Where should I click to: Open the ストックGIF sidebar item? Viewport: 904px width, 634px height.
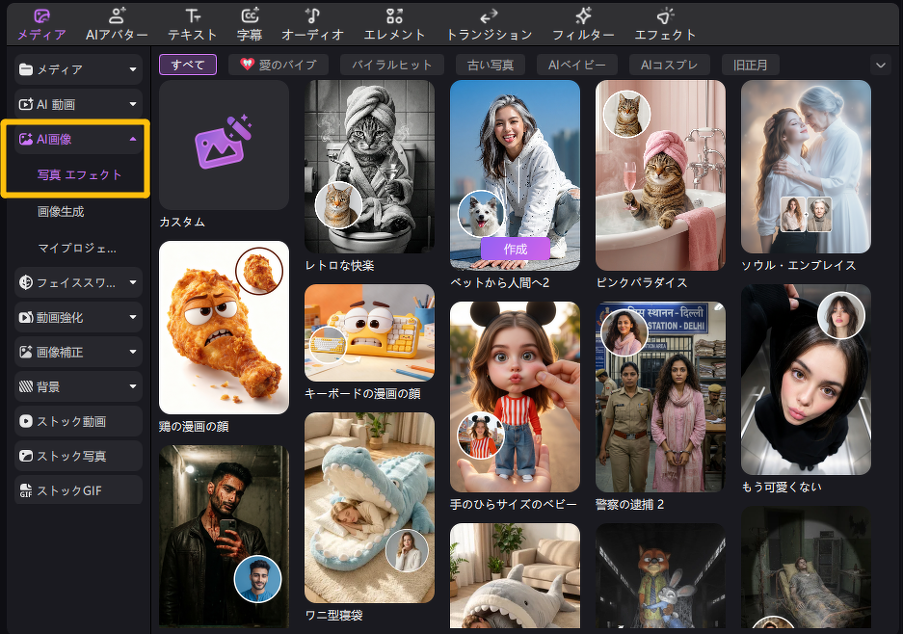(78, 491)
